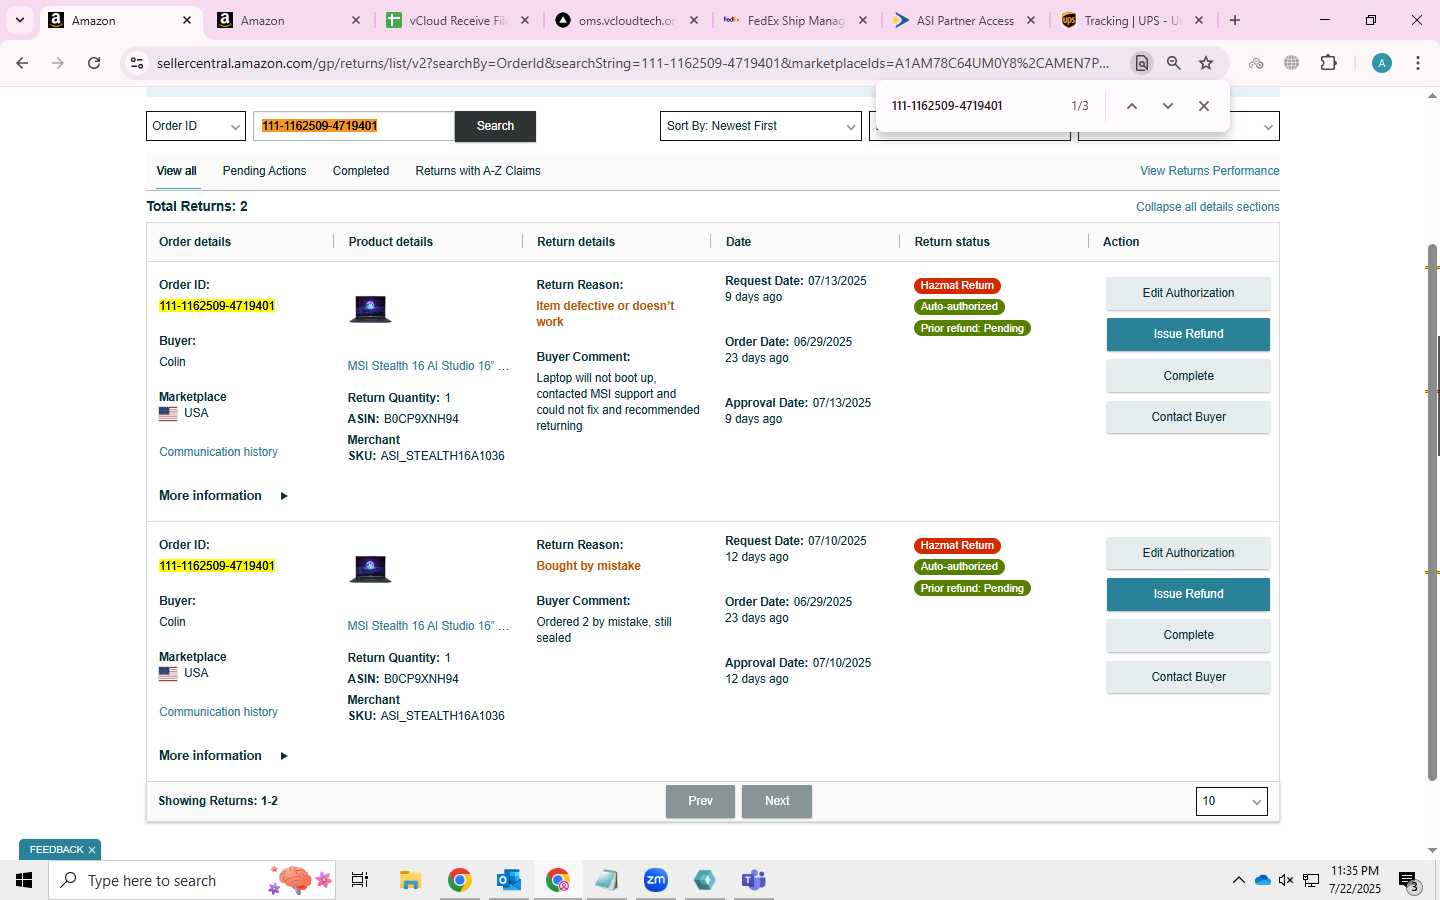Viewport: 1440px width, 900px height.
Task: Click Complete for Bought by mistake return
Action: click(1188, 635)
